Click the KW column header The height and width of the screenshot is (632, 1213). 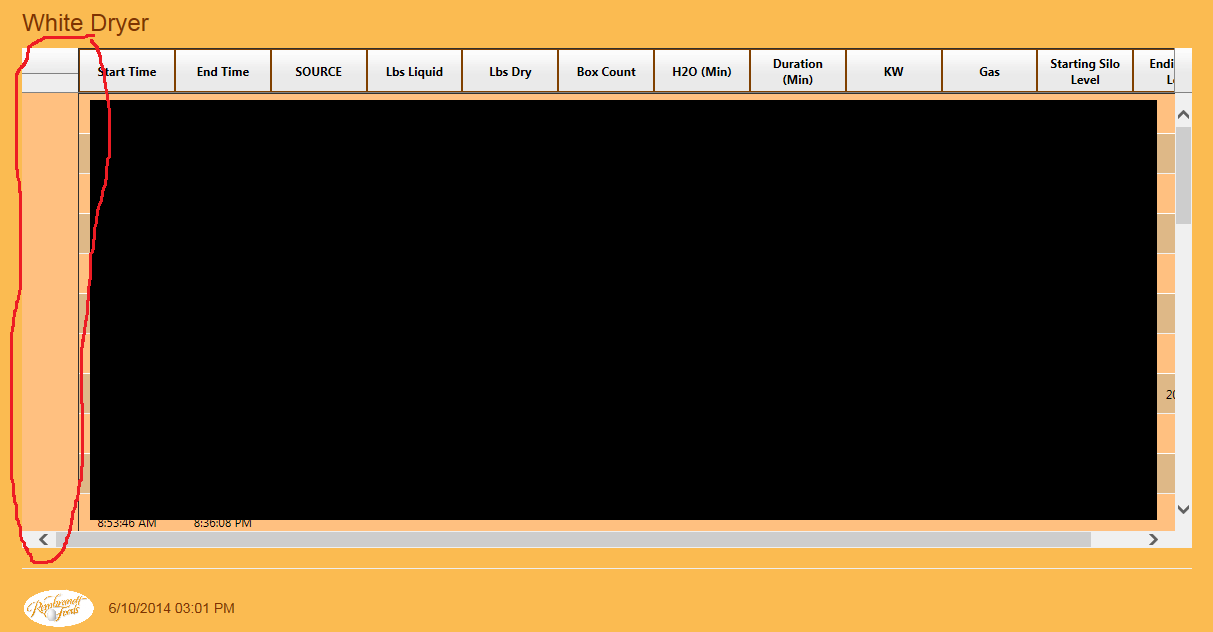click(894, 71)
